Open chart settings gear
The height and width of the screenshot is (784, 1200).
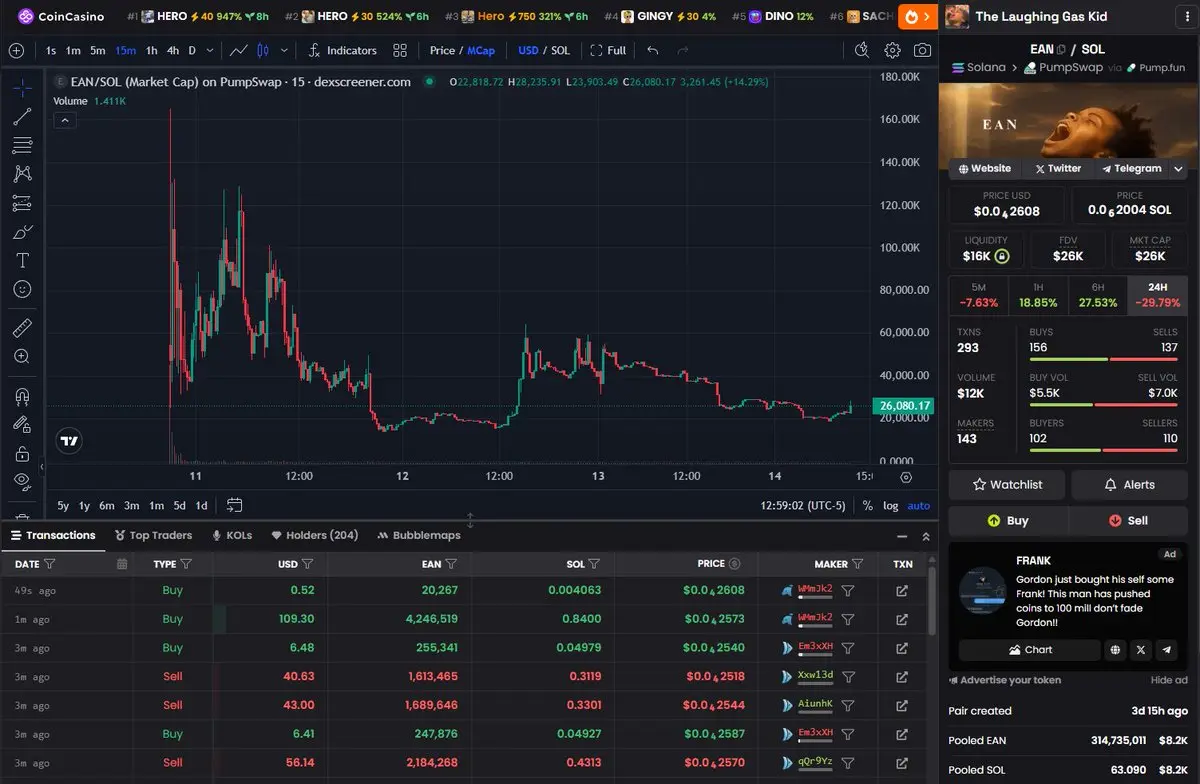click(x=892, y=50)
